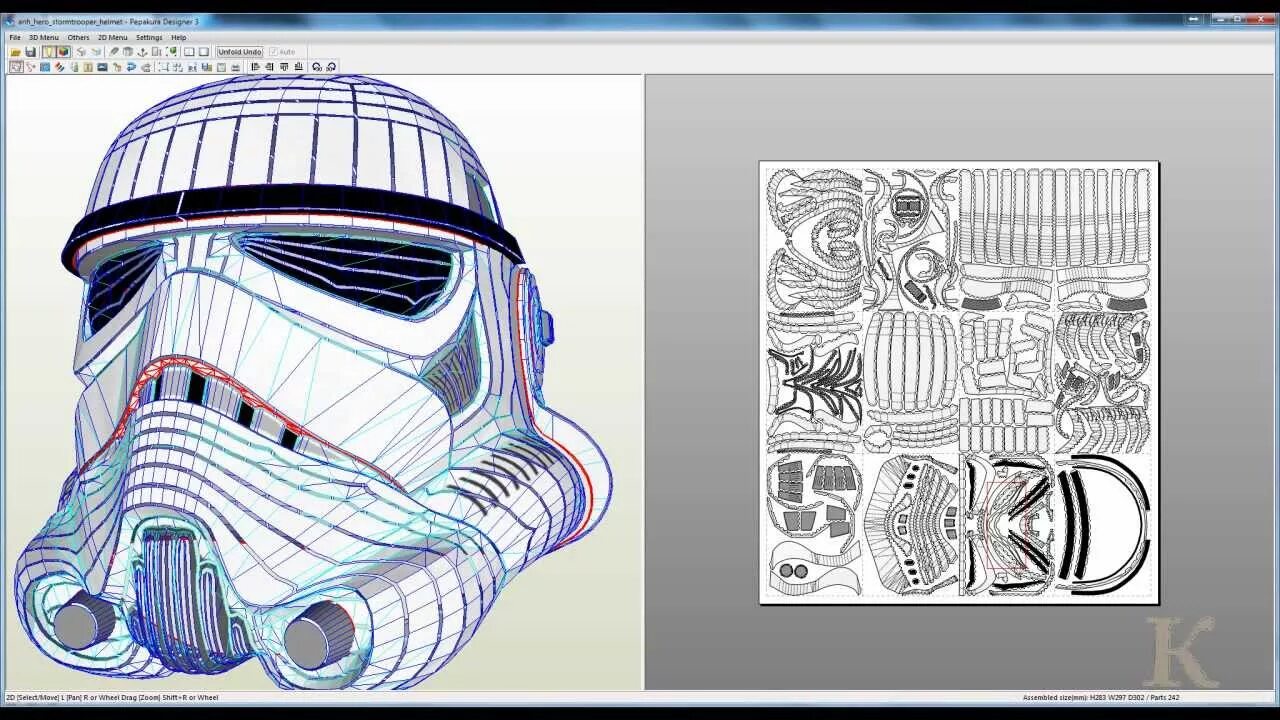Viewport: 1280px width, 720px height.
Task: Click the red-outlined part on the pattern sheet
Action: tap(1005, 525)
